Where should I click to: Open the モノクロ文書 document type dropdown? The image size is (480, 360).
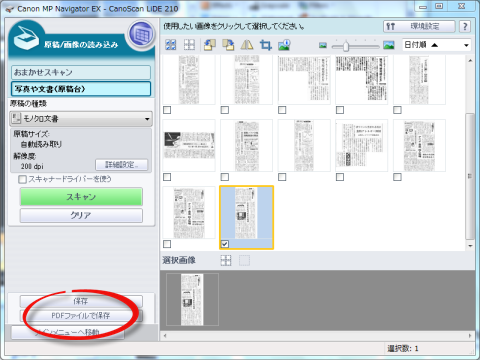pos(81,119)
